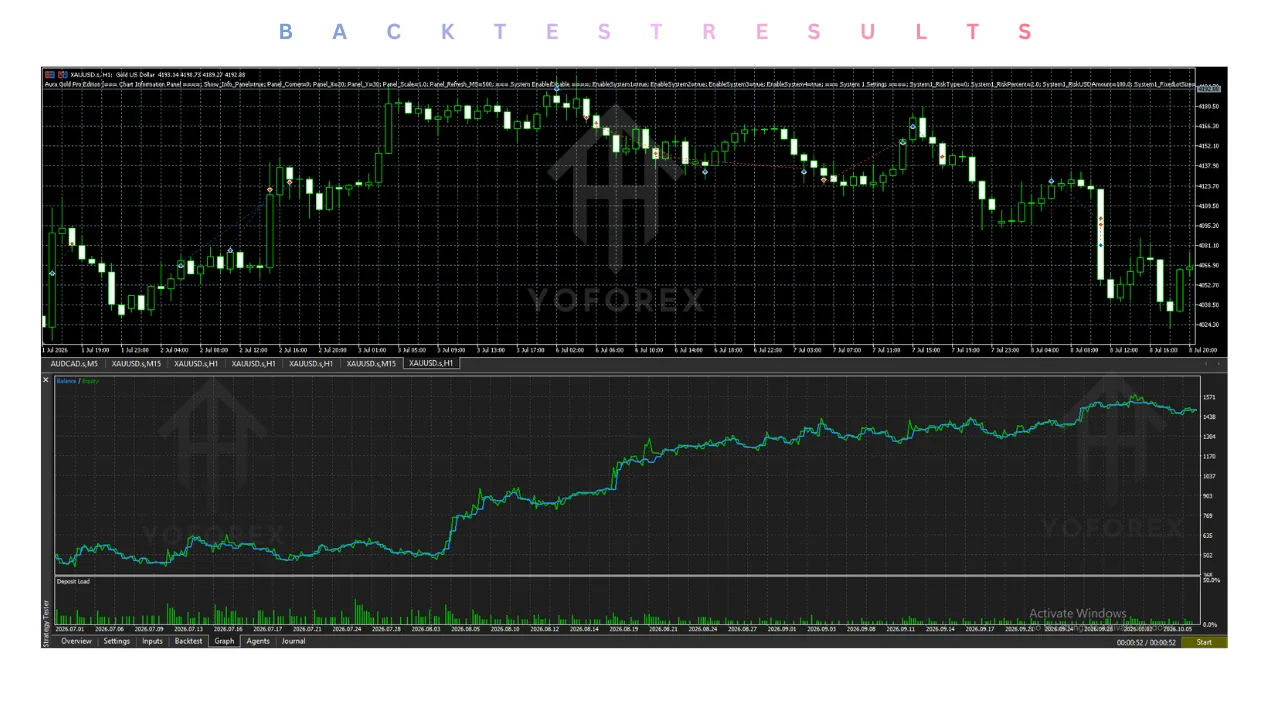This screenshot has width=1280, height=720.
Task: Click the 00:00:52 / 00:00:52 elapsed time readout
Action: click(x=1146, y=642)
